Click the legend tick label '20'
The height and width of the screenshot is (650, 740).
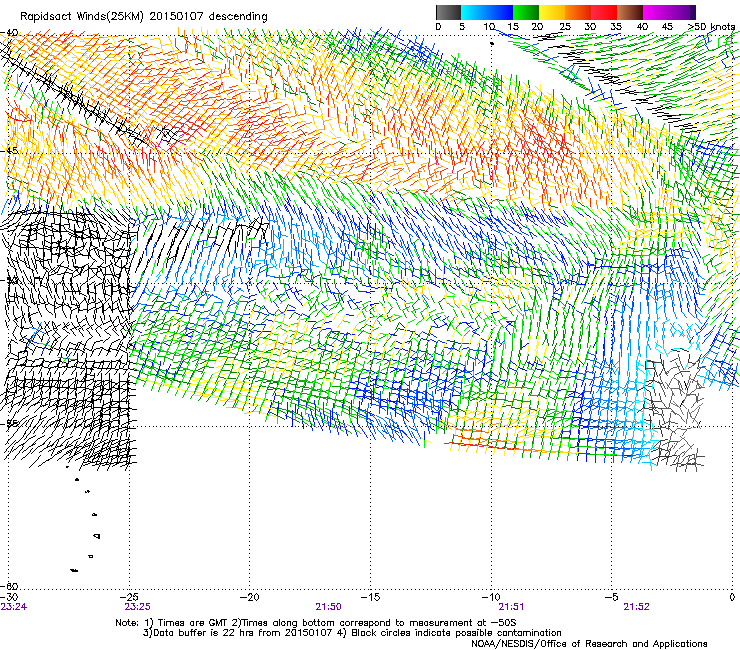tap(538, 27)
